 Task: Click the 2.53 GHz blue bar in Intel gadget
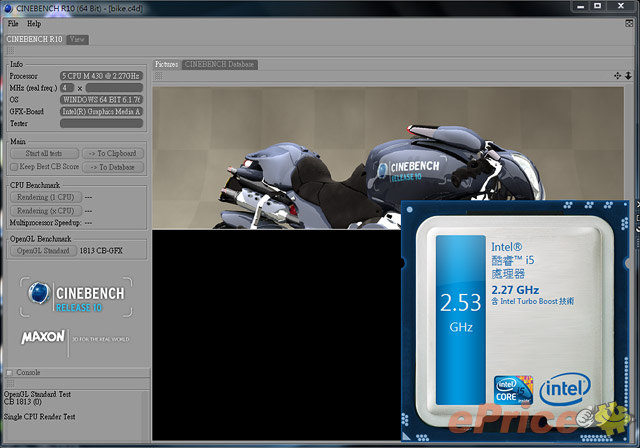point(461,320)
